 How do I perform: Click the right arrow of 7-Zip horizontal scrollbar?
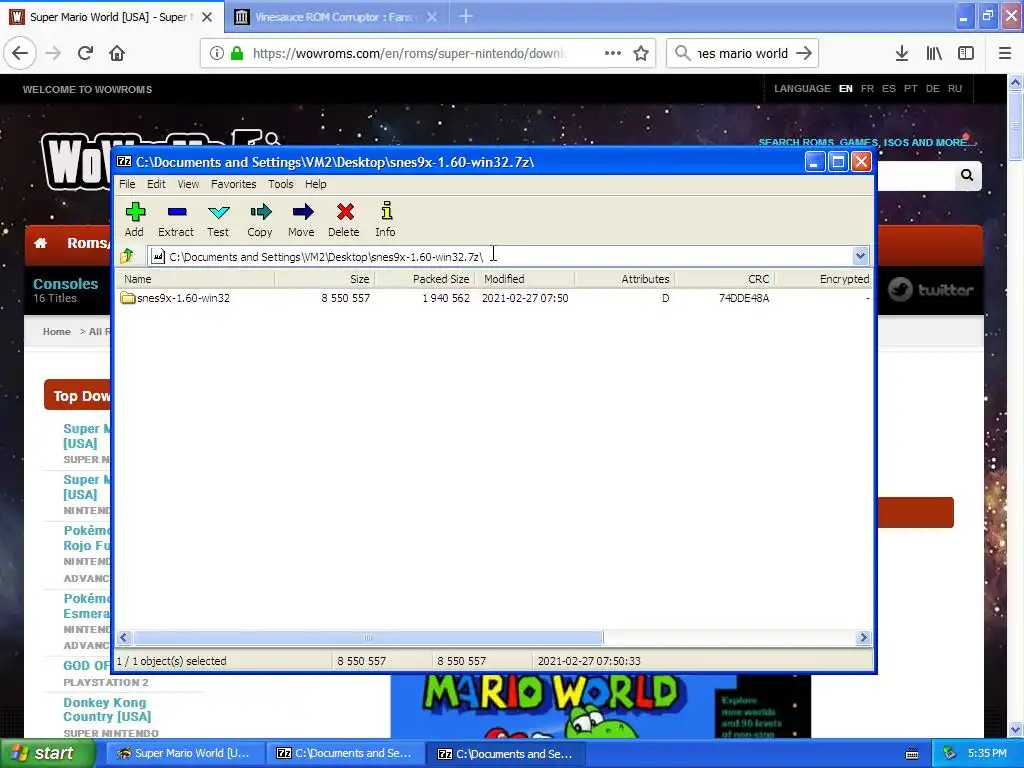tap(863, 637)
